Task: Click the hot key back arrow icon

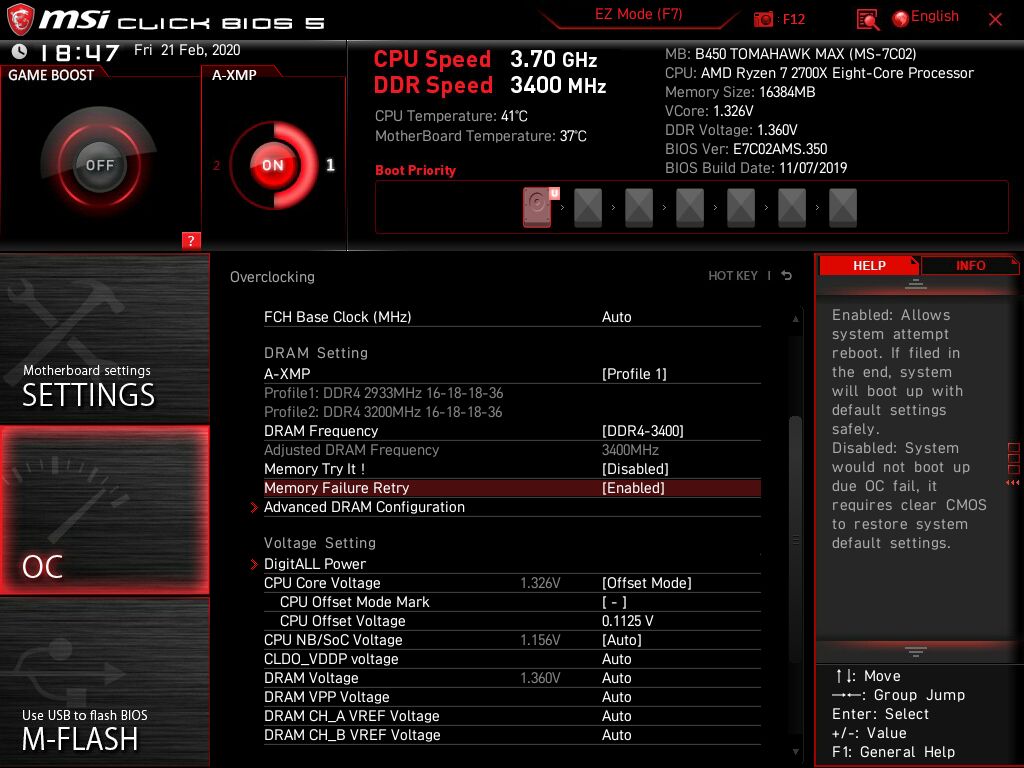Action: point(787,276)
